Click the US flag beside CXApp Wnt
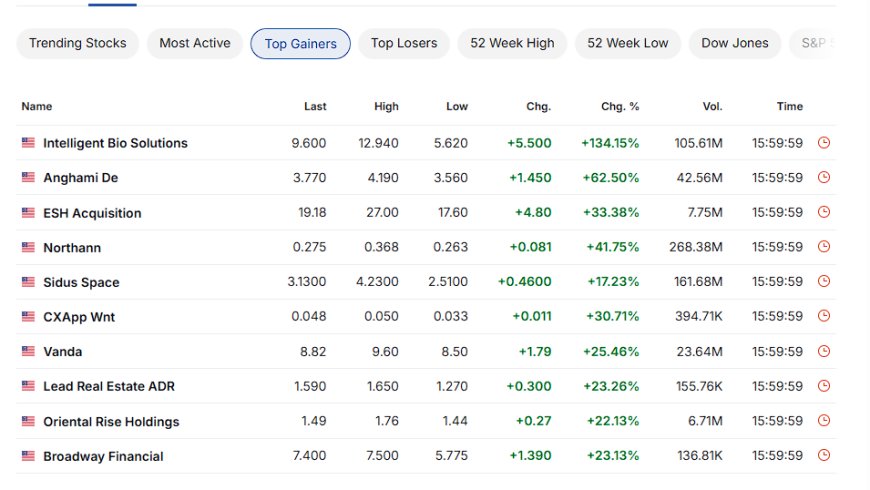Image resolution: width=870 pixels, height=490 pixels. click(x=28, y=316)
